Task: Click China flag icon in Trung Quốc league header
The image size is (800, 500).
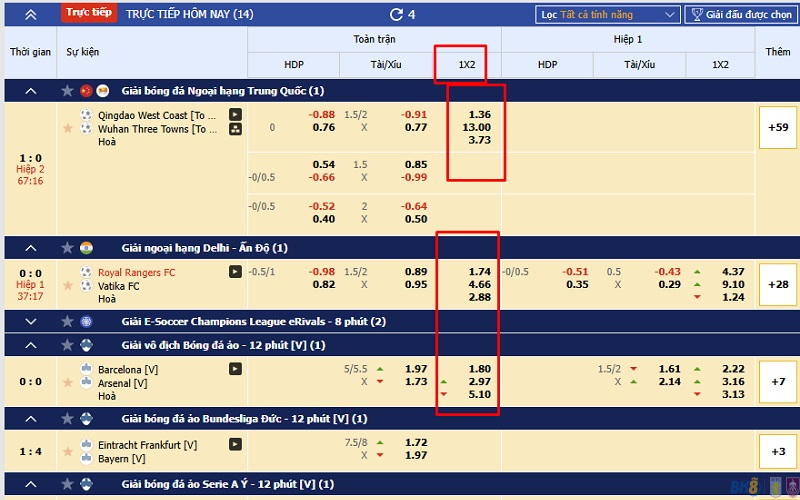Action: tap(86, 91)
